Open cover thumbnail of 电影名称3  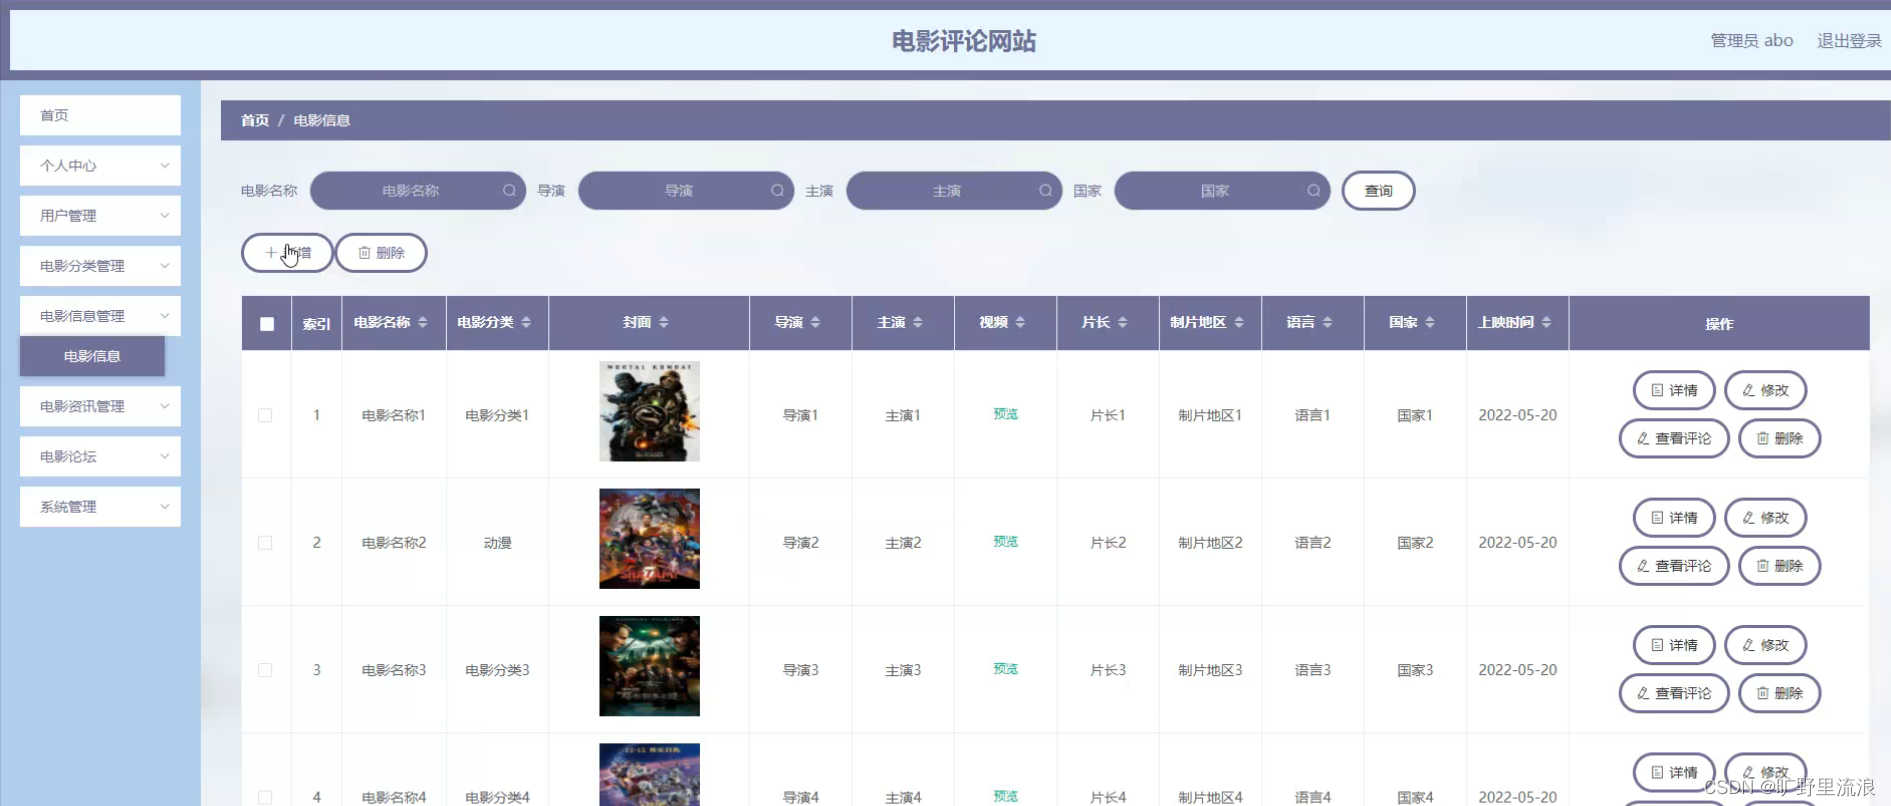pyautogui.click(x=649, y=666)
